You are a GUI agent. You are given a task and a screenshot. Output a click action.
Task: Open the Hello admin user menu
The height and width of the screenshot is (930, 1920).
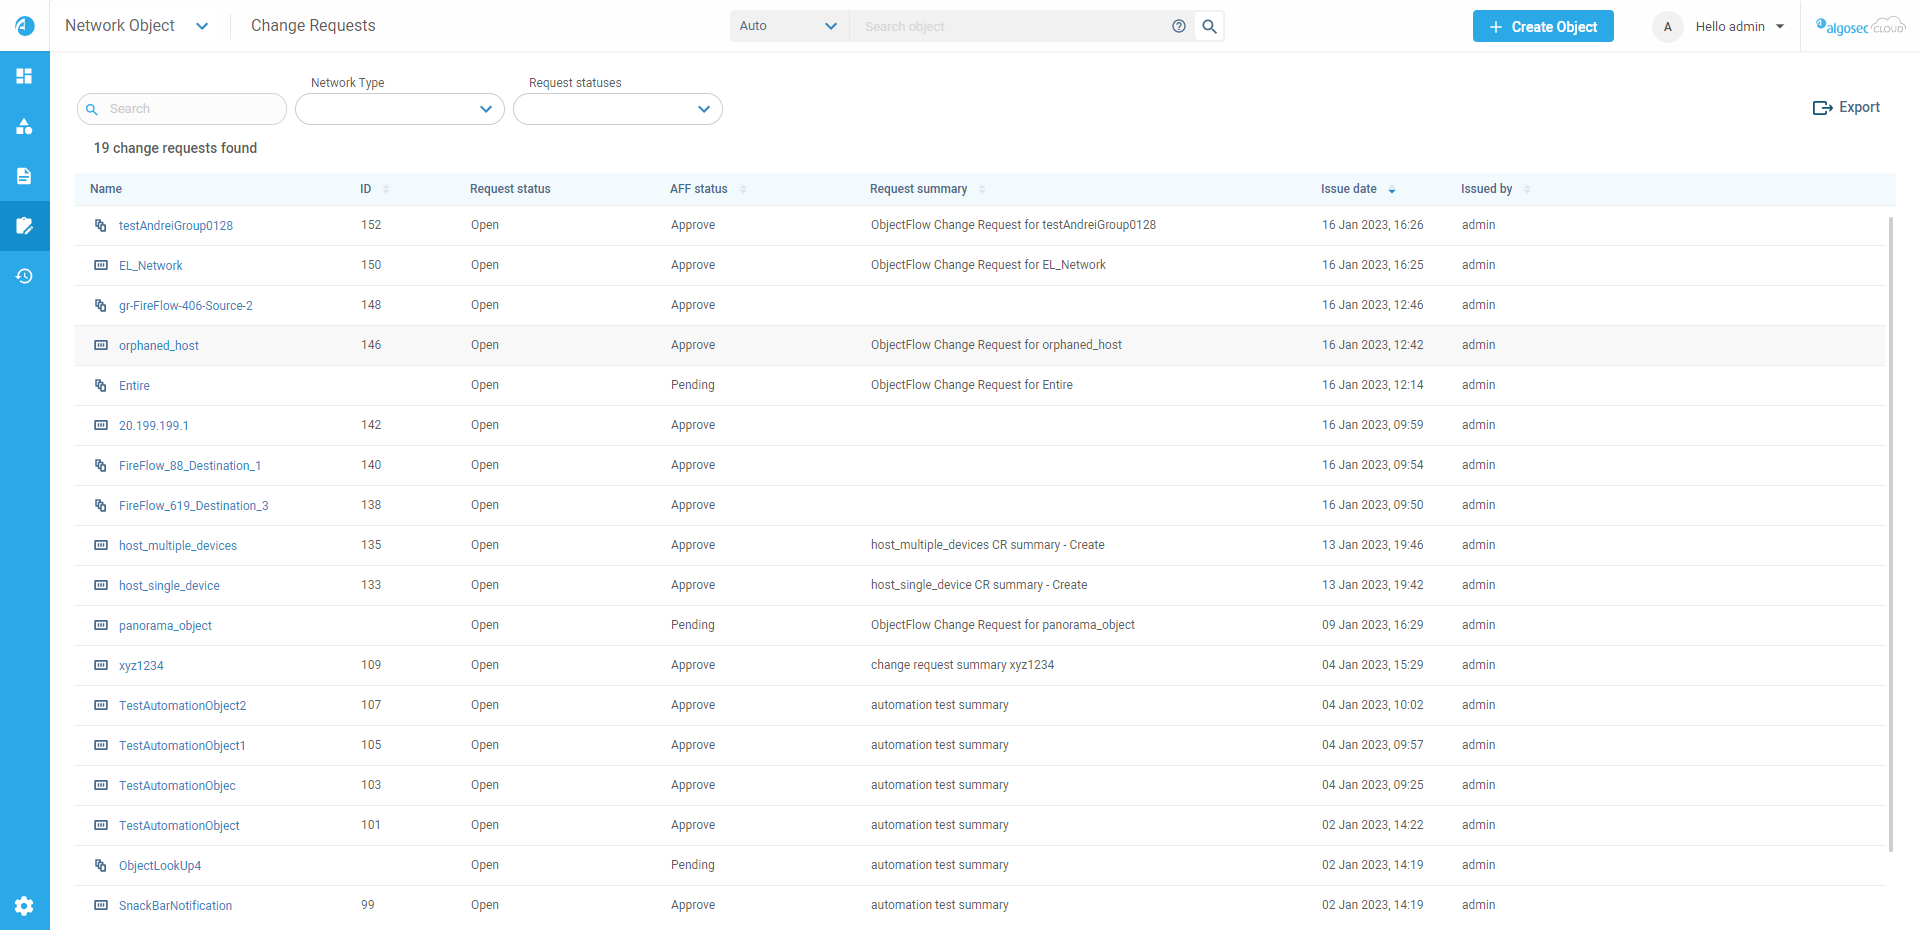point(1739,27)
